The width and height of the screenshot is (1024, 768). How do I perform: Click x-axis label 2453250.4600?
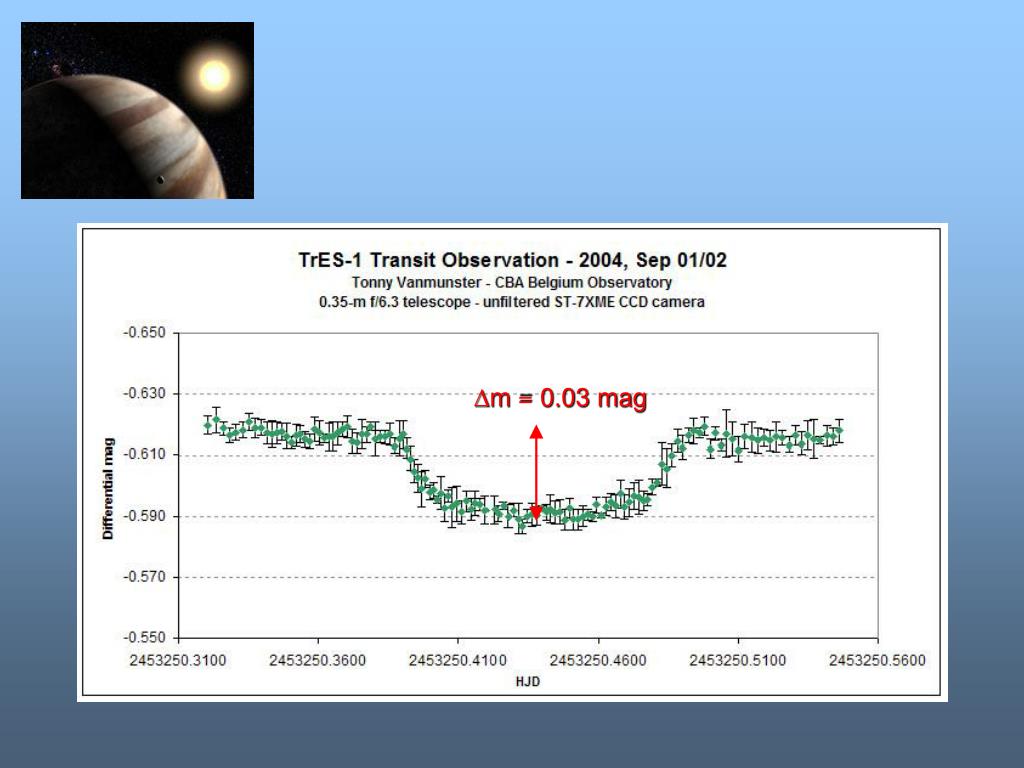(x=598, y=660)
